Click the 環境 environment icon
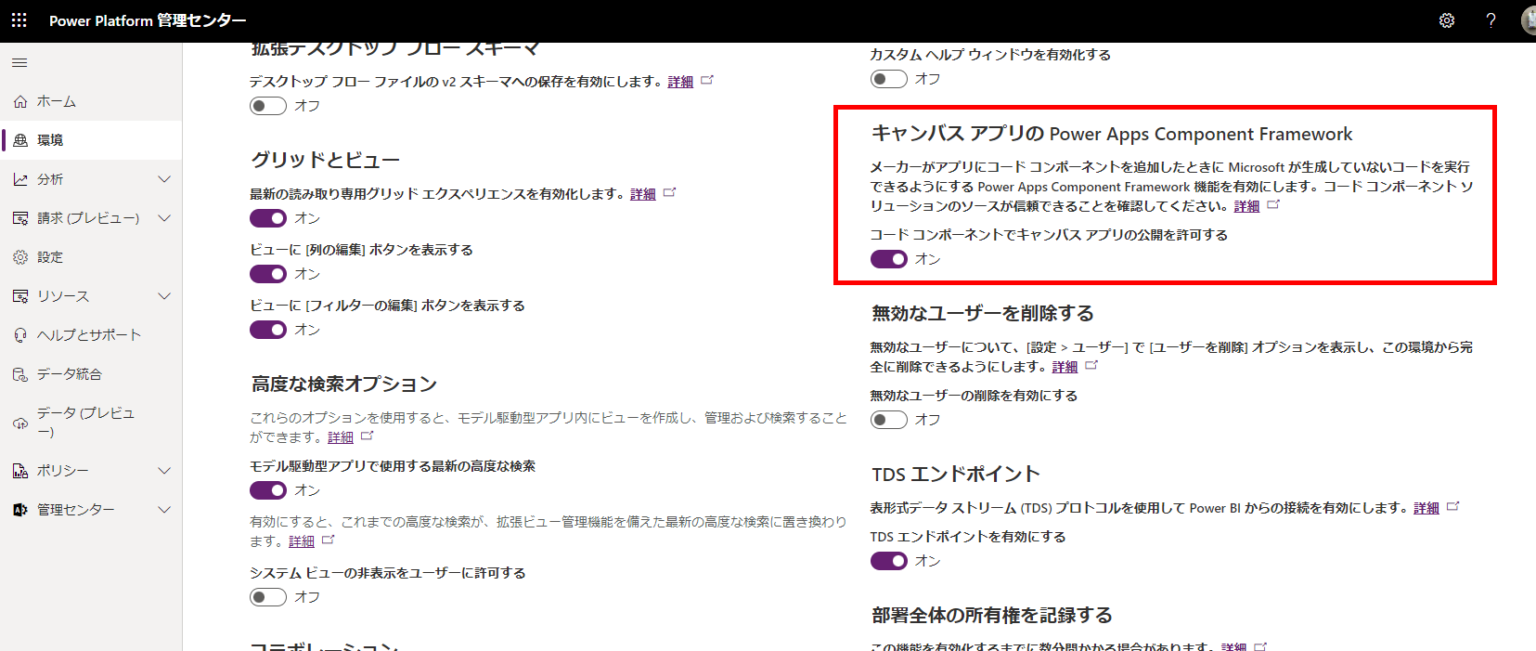 click(20, 141)
